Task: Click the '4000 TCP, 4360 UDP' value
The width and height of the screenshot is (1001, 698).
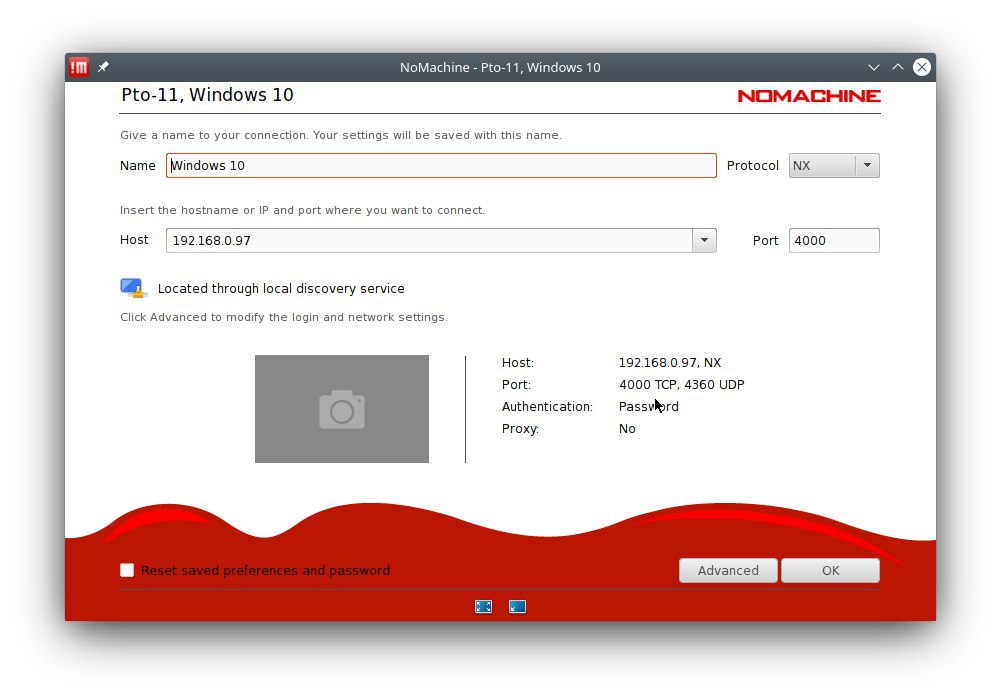Action: 681,384
